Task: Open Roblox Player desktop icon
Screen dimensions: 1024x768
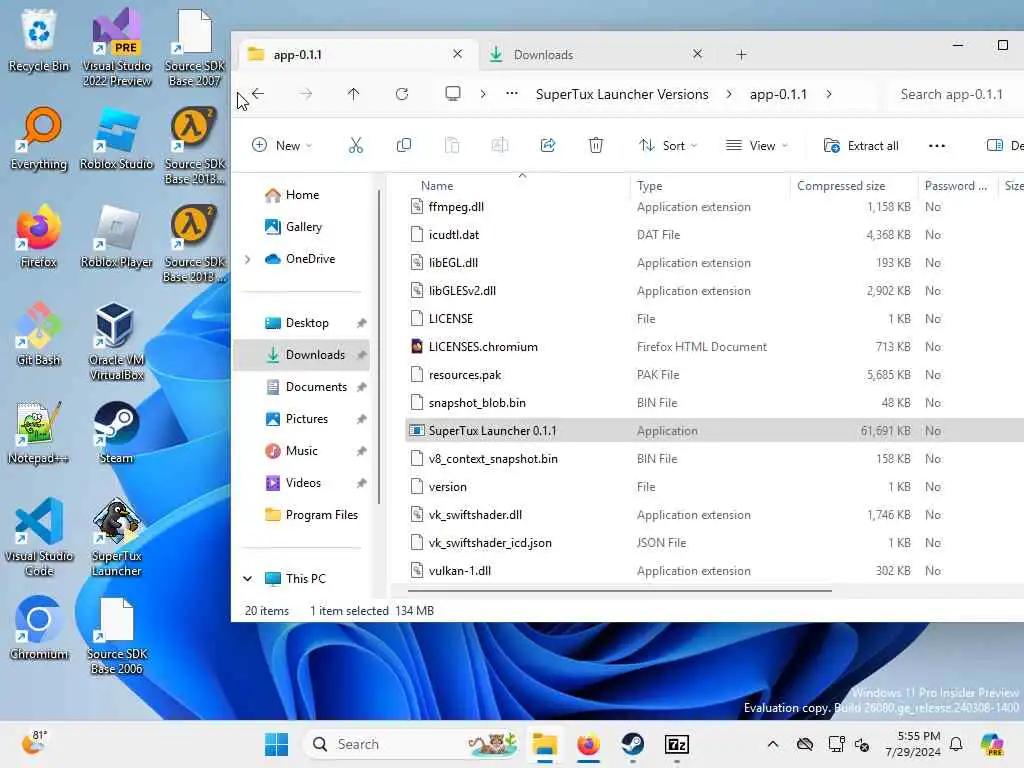Action: pyautogui.click(x=117, y=236)
